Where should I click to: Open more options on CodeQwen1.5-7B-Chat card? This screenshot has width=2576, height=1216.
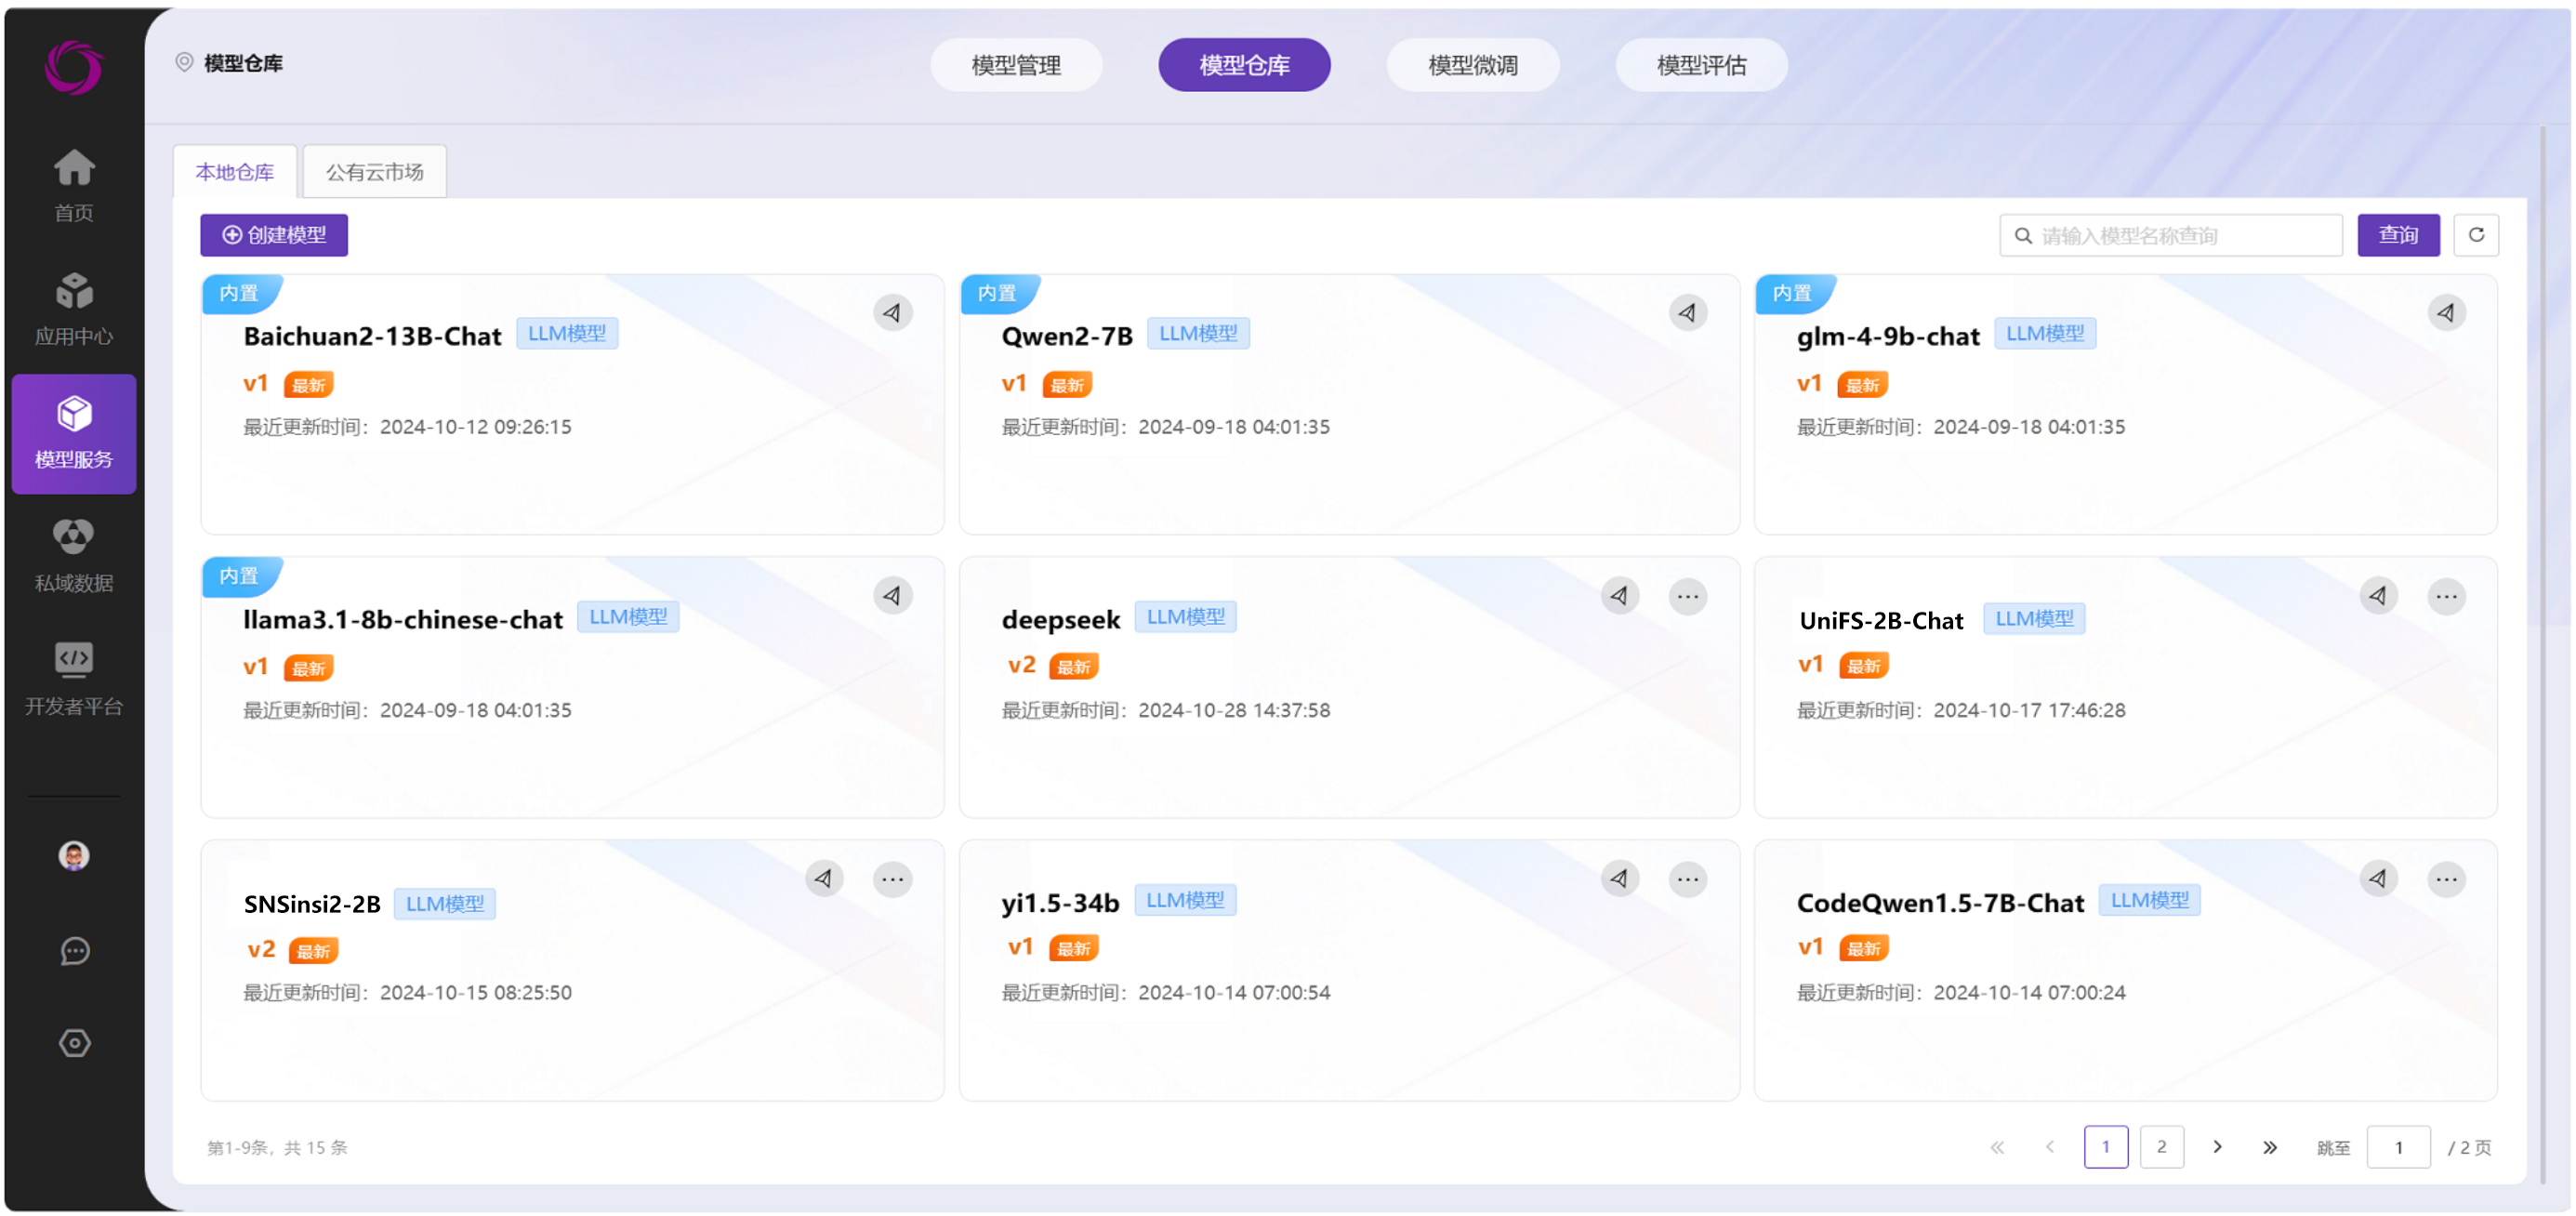2446,879
